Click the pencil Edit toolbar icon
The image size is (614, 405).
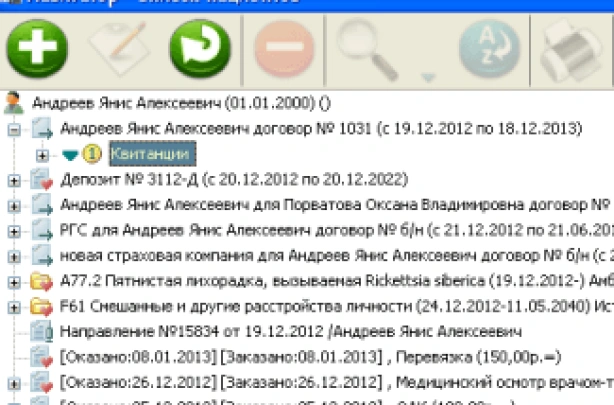tap(118, 47)
